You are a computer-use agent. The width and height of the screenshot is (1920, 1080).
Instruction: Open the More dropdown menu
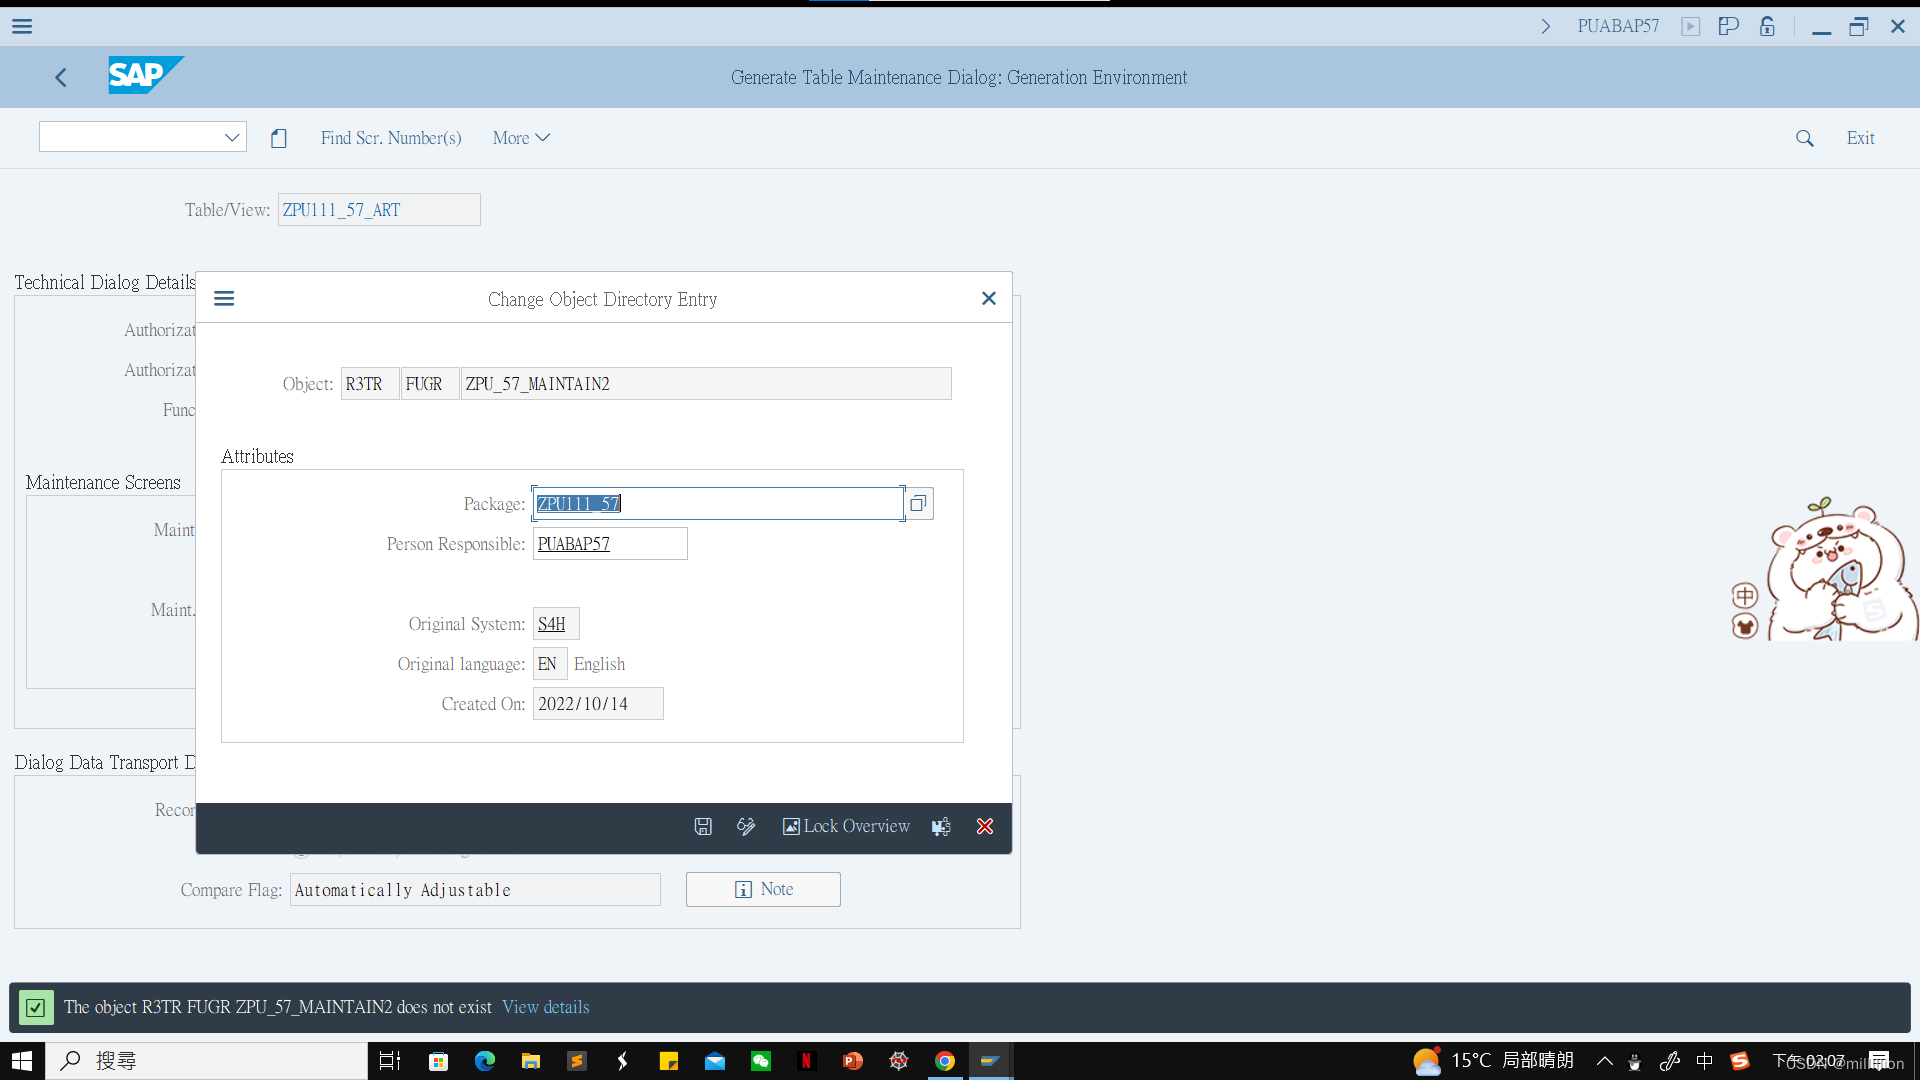click(x=521, y=138)
